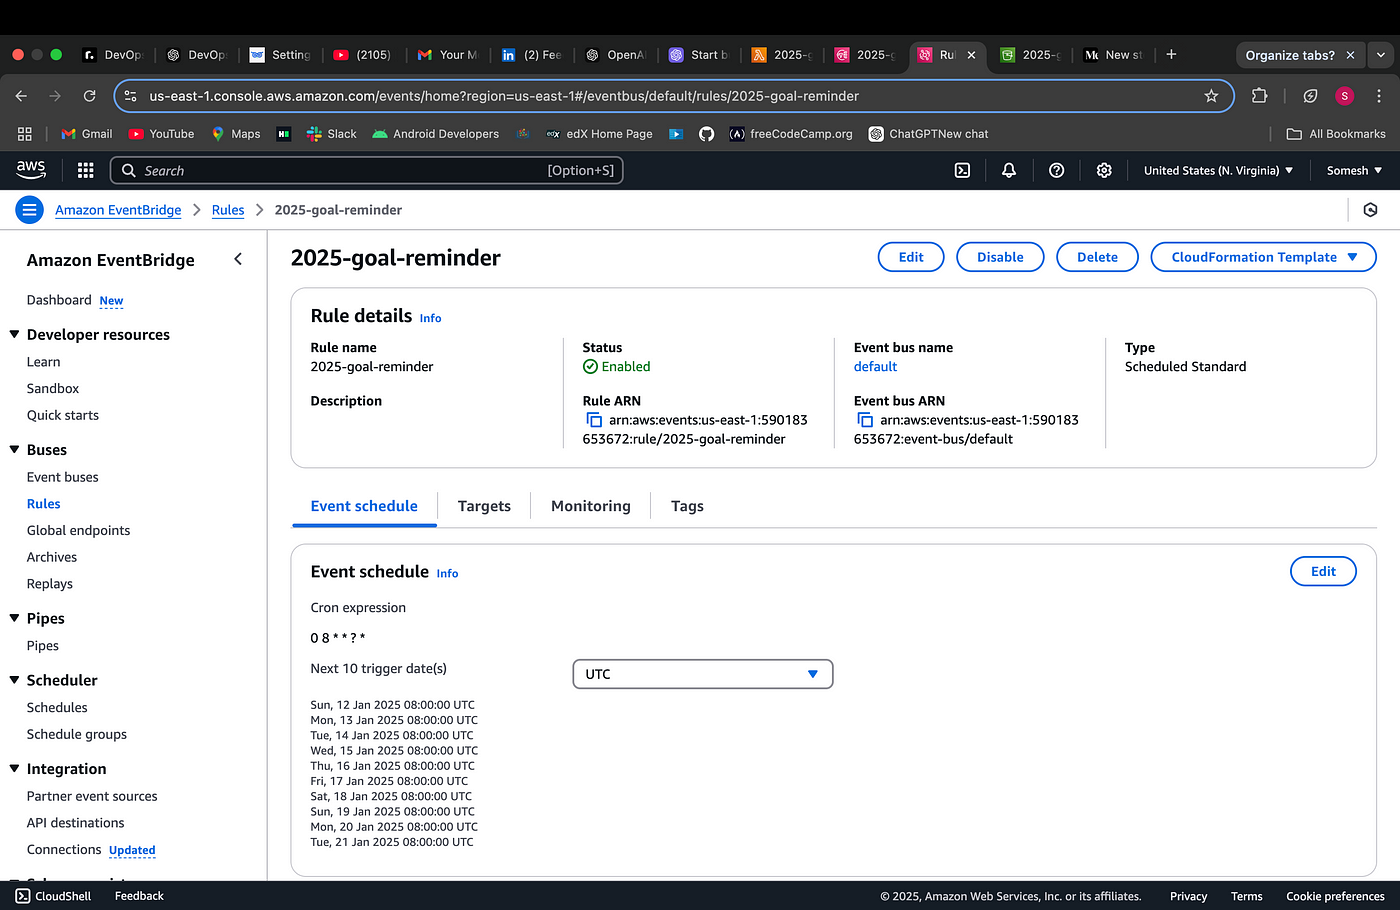Click the Edit button beside rule title

point(911,257)
